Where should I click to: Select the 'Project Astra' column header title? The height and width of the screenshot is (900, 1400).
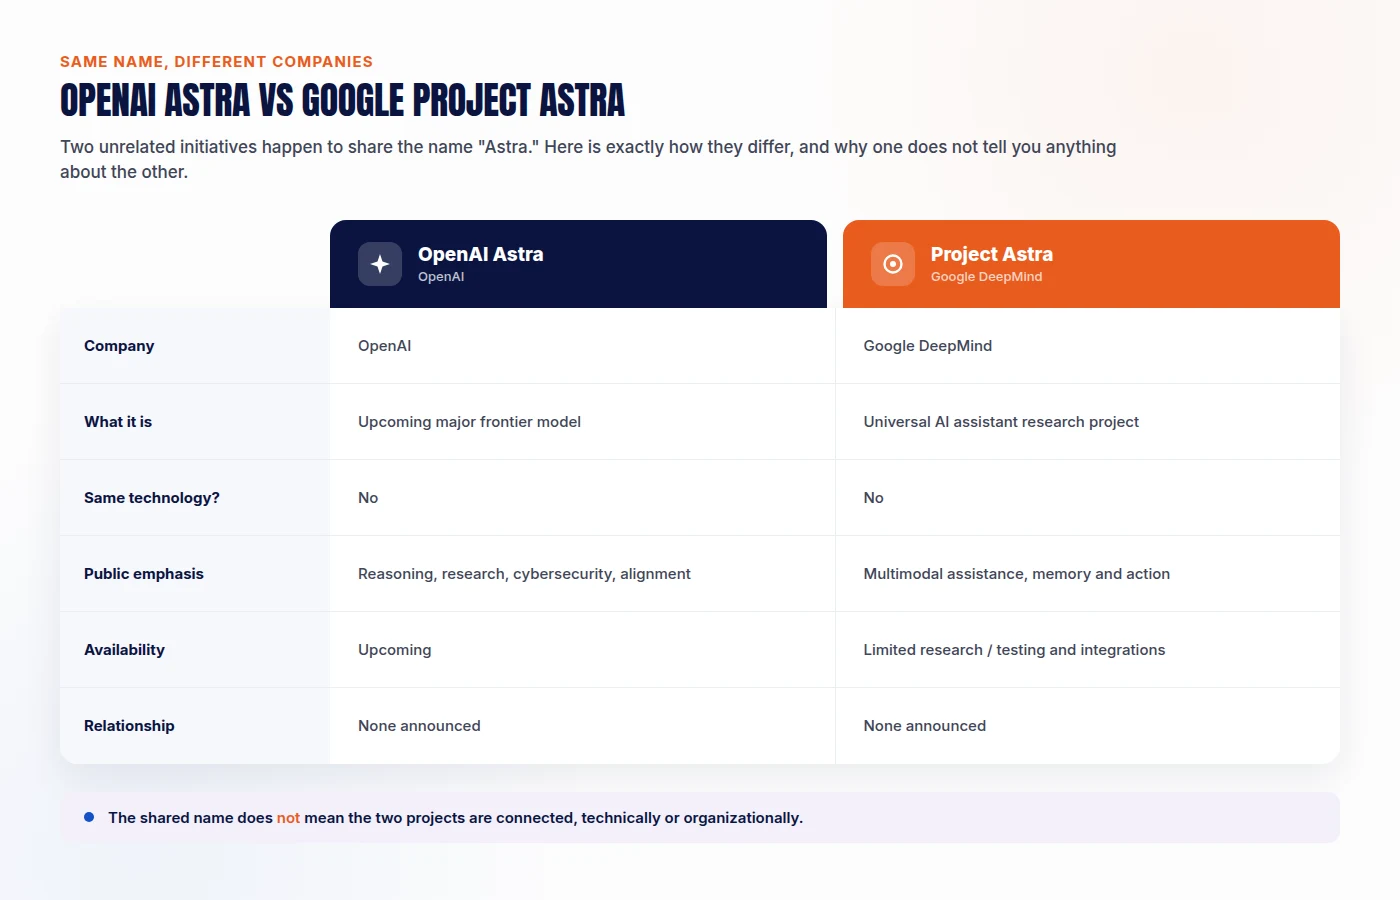992,254
